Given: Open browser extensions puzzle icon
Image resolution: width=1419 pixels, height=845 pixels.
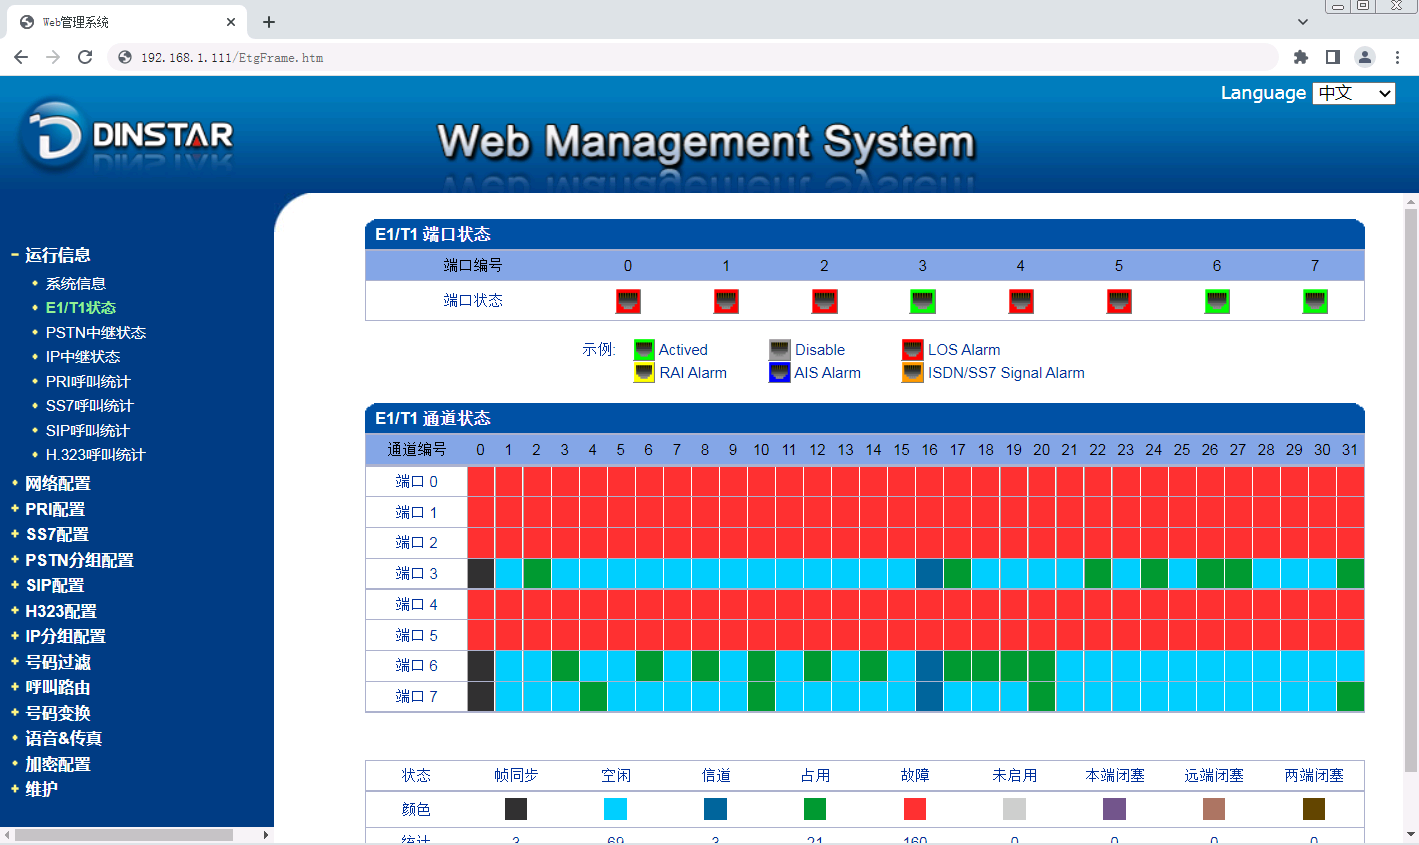Looking at the screenshot, I should pyautogui.click(x=1300, y=57).
